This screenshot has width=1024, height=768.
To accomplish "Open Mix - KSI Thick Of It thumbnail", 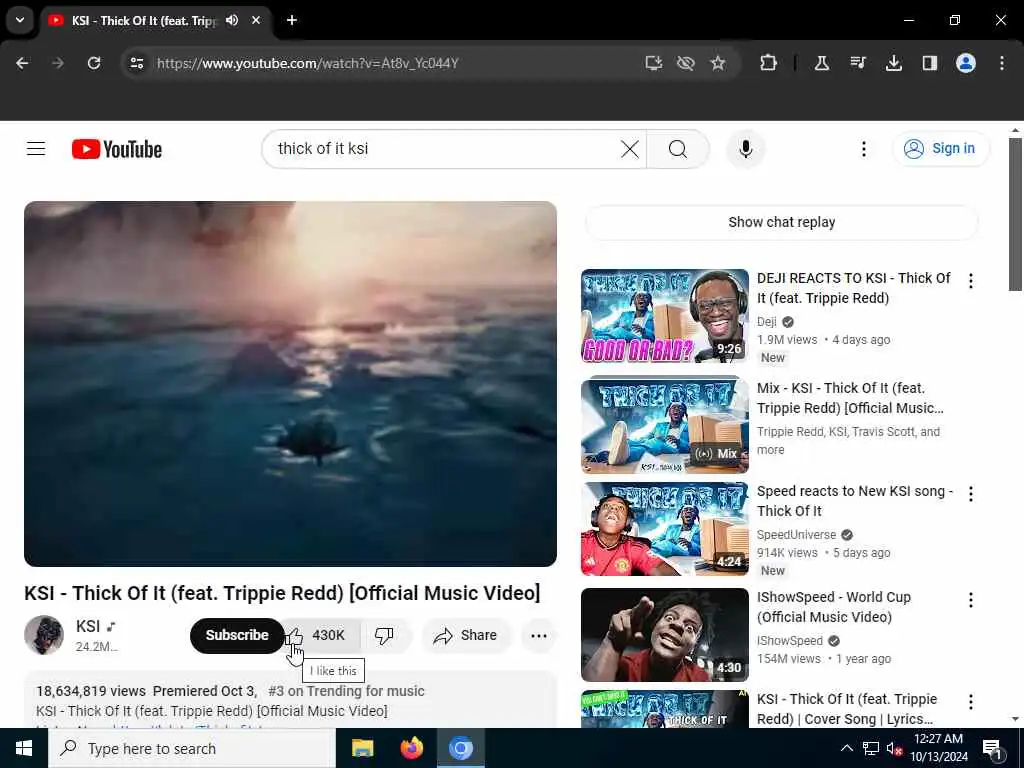I will point(665,424).
